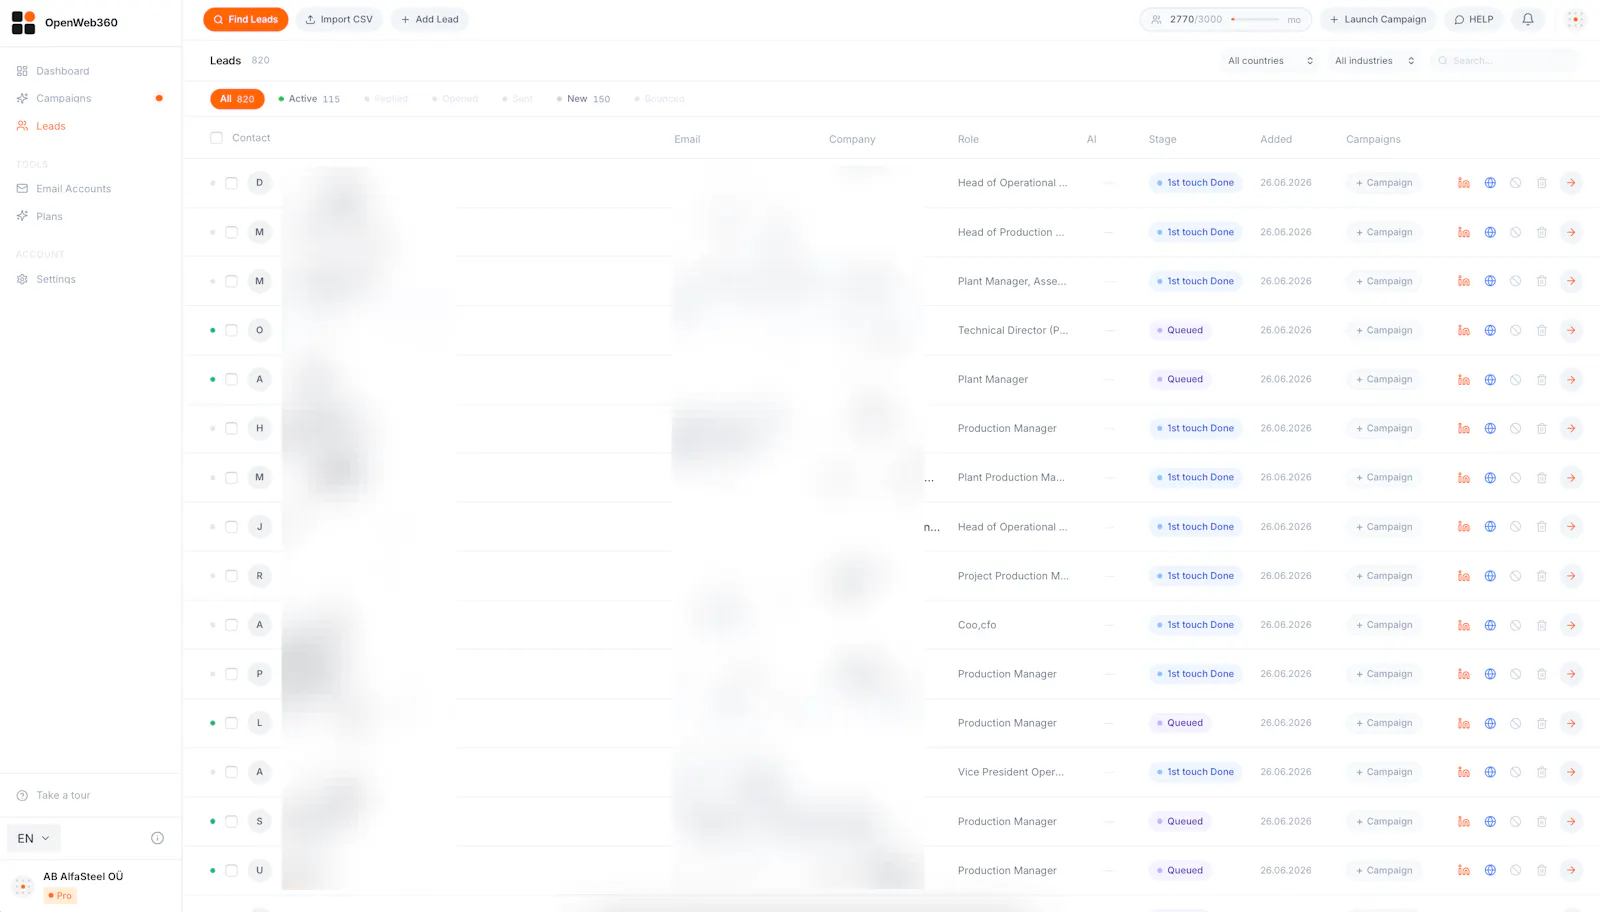
Task: Go to Leads in sidebar
Action: point(50,126)
